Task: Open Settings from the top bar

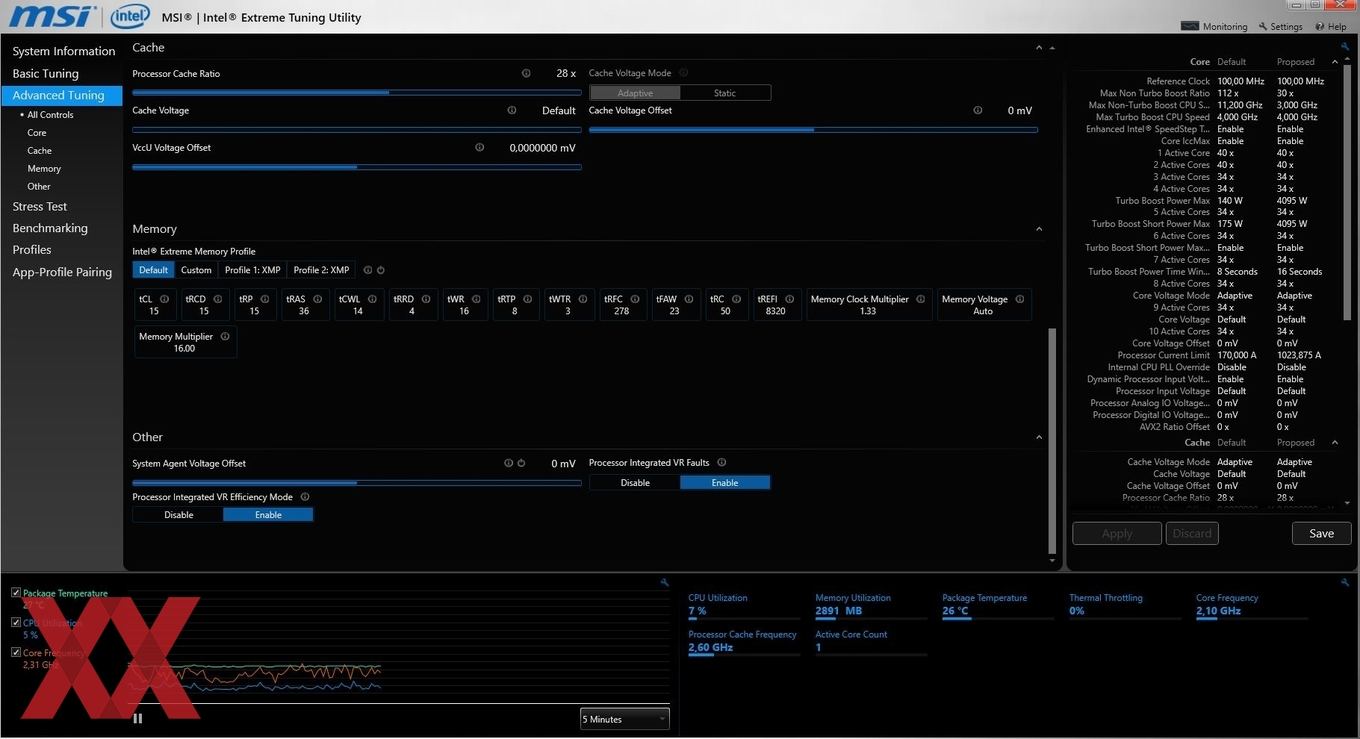Action: coord(1281,27)
